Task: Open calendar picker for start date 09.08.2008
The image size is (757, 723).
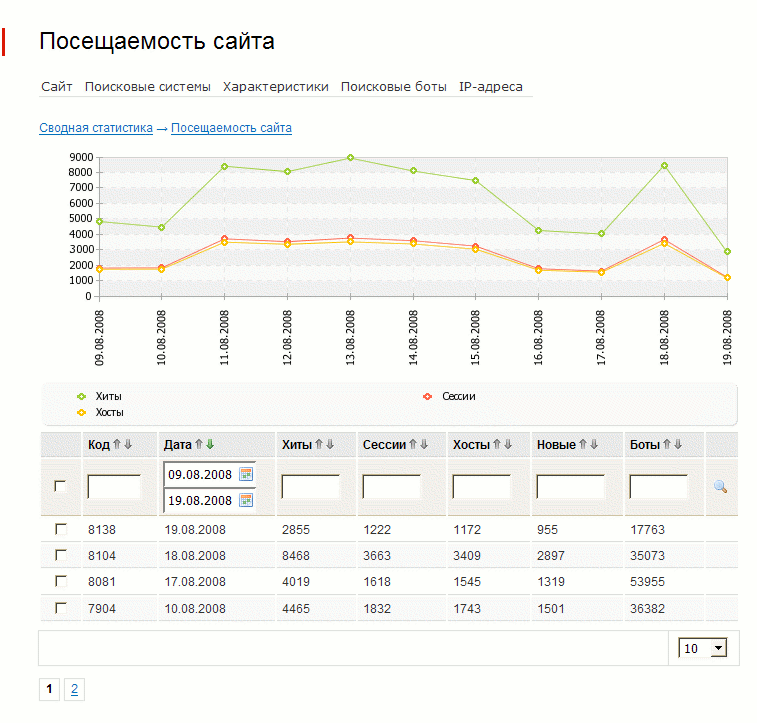Action: (246, 474)
